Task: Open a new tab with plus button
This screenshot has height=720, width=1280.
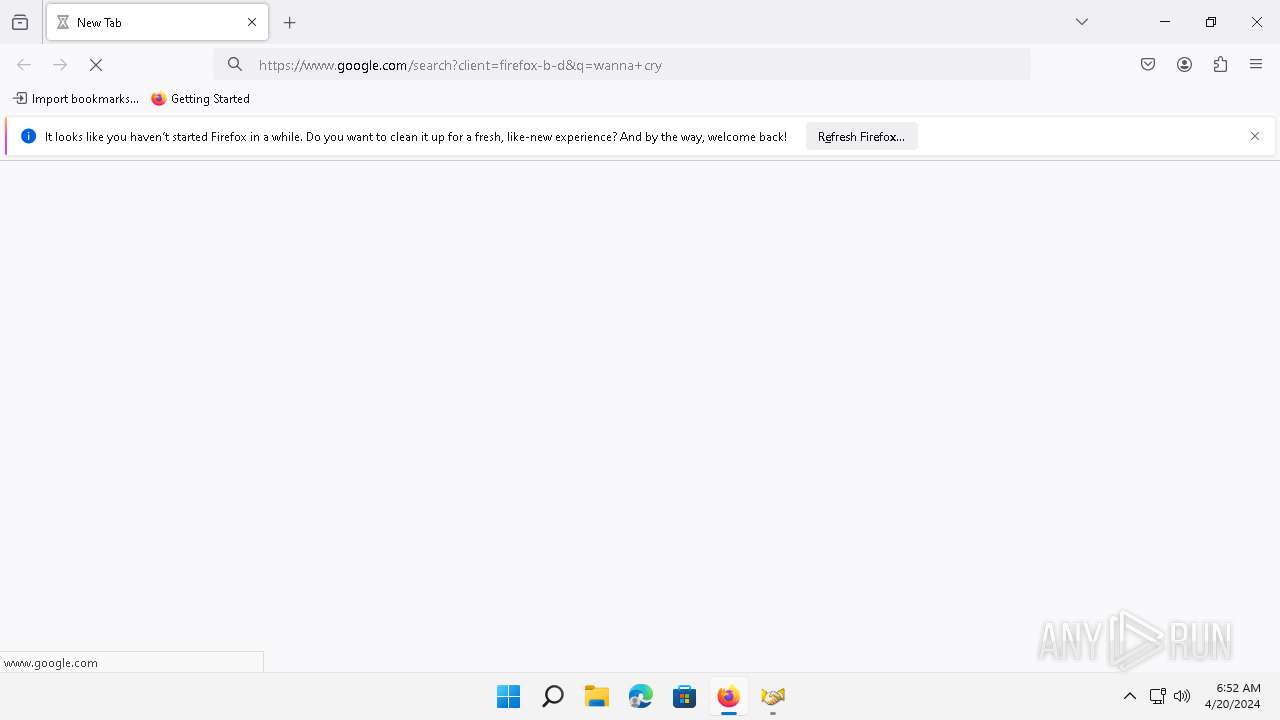Action: 290,22
